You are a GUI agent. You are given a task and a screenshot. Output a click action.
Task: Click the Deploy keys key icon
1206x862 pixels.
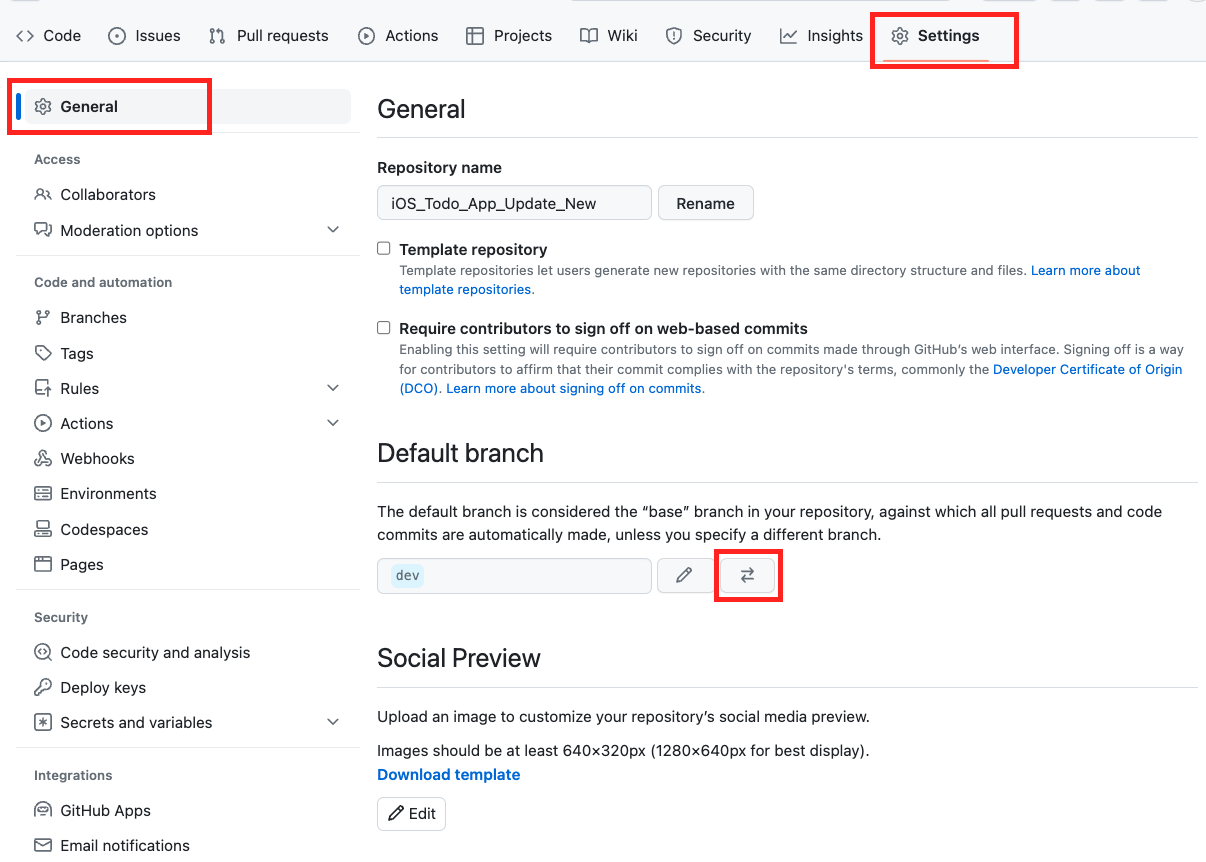pos(43,688)
